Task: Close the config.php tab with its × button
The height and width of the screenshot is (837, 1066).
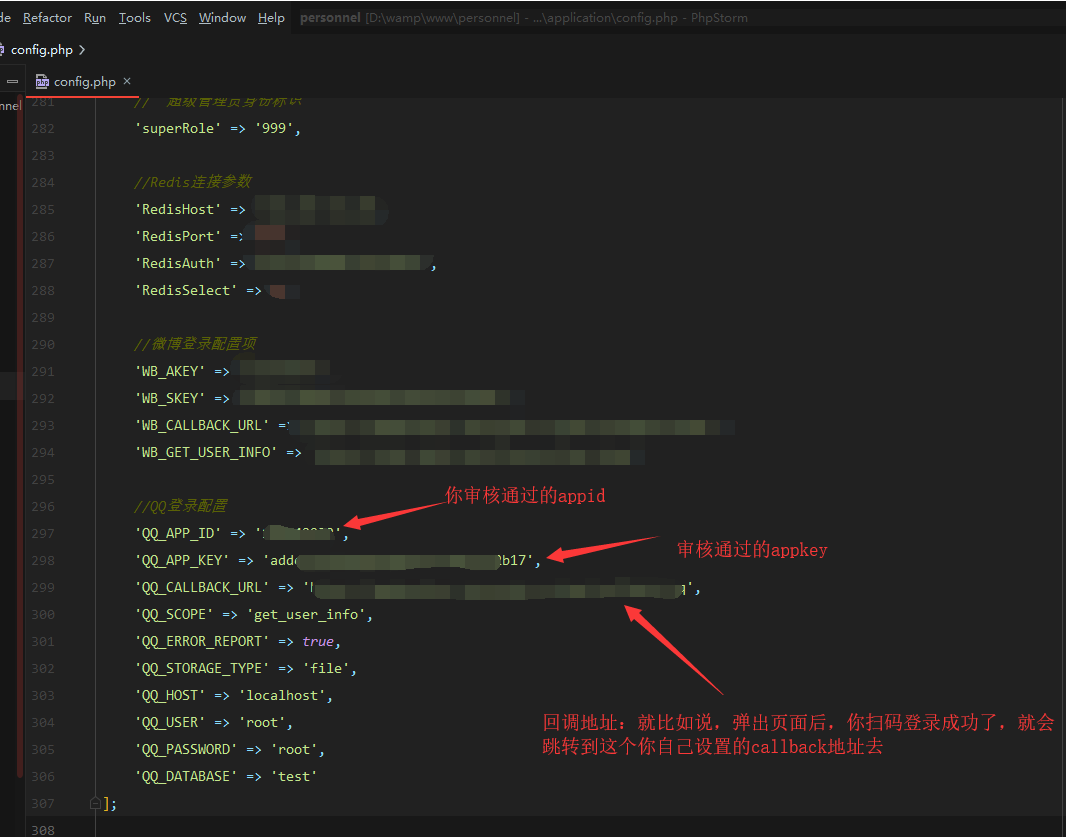Action: pyautogui.click(x=126, y=81)
